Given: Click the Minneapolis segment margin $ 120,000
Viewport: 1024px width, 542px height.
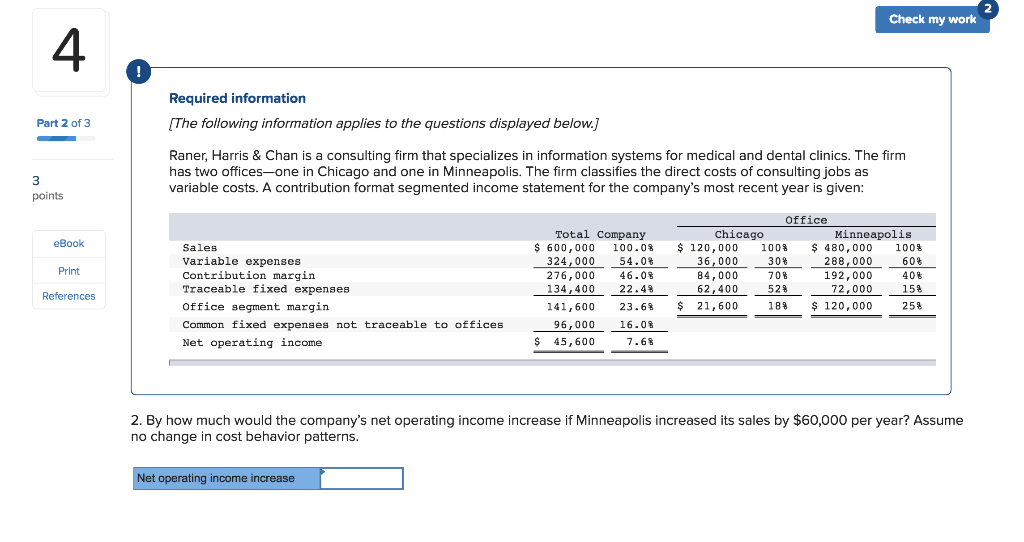Looking at the screenshot, I should tap(842, 306).
